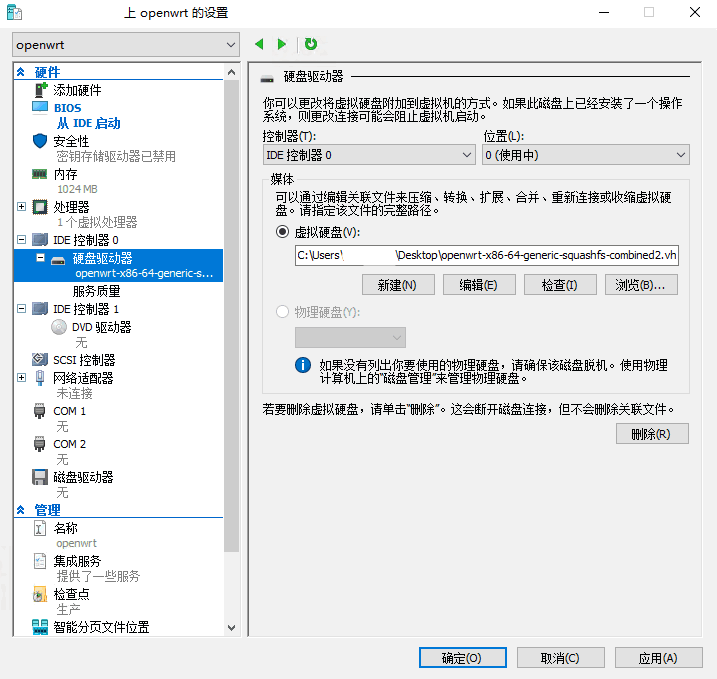This screenshot has width=717, height=679.
Task: Click the 检查(I) button
Action: tap(560, 285)
